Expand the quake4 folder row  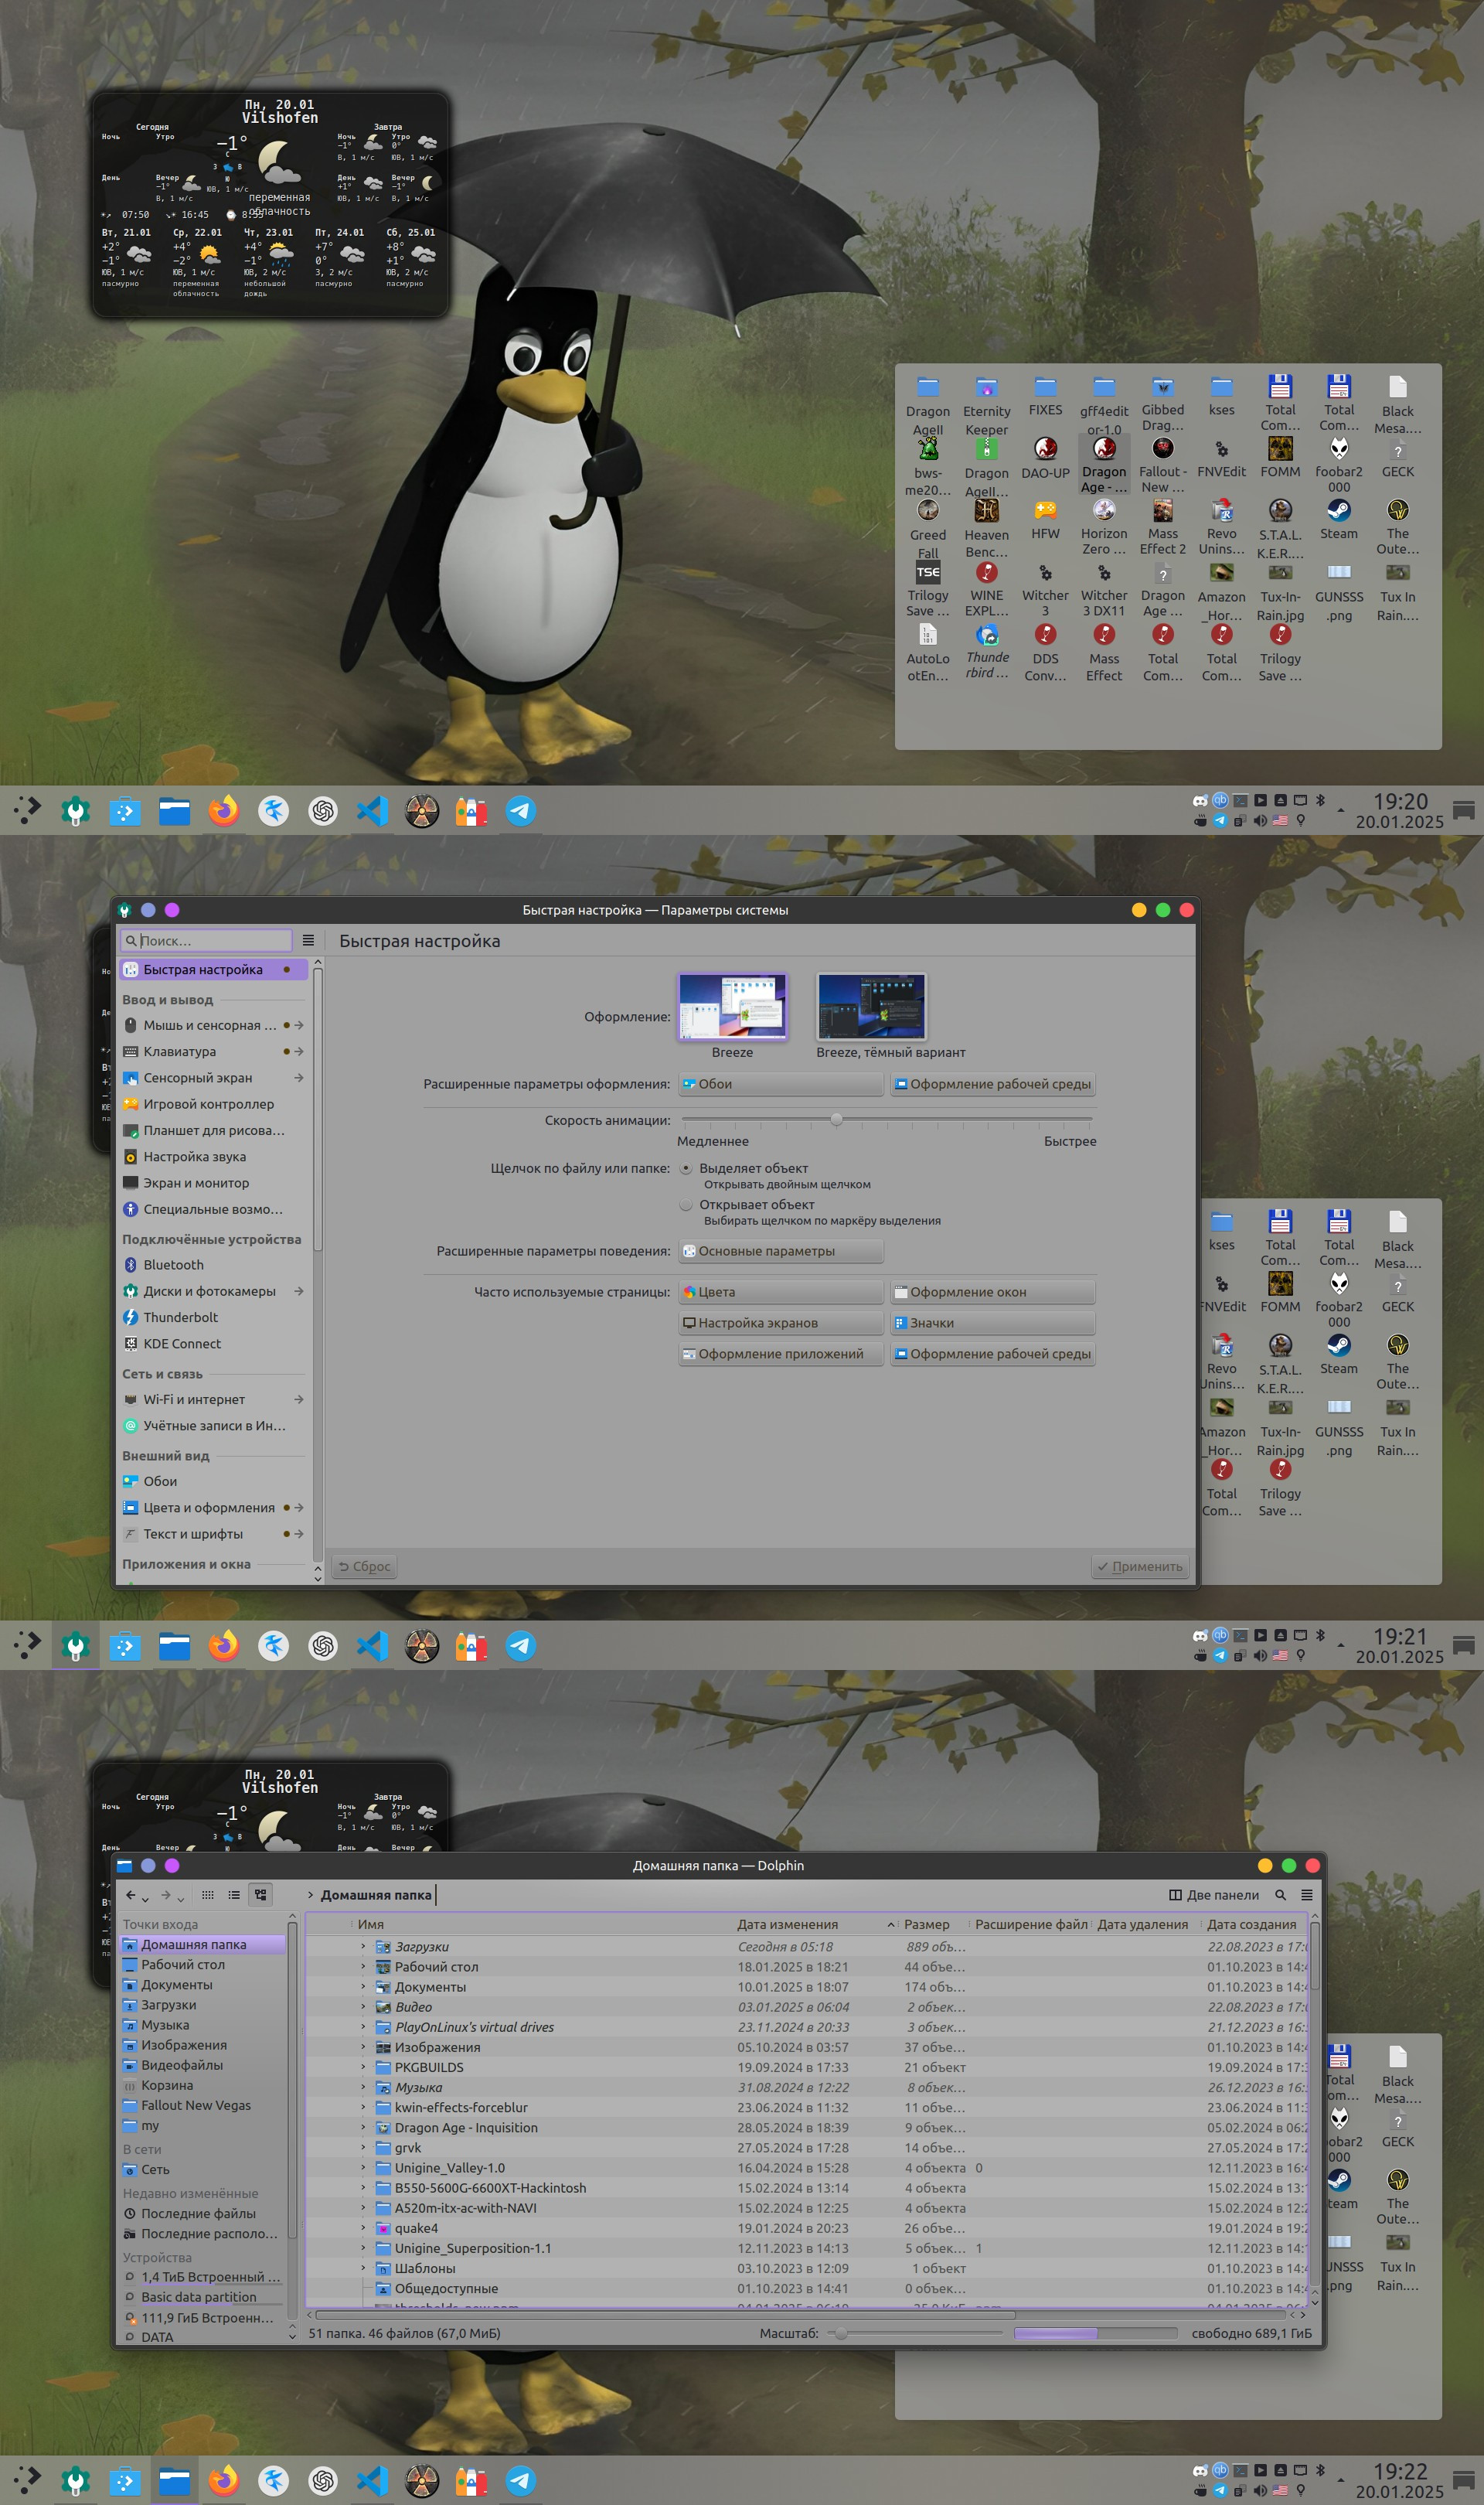363,2227
